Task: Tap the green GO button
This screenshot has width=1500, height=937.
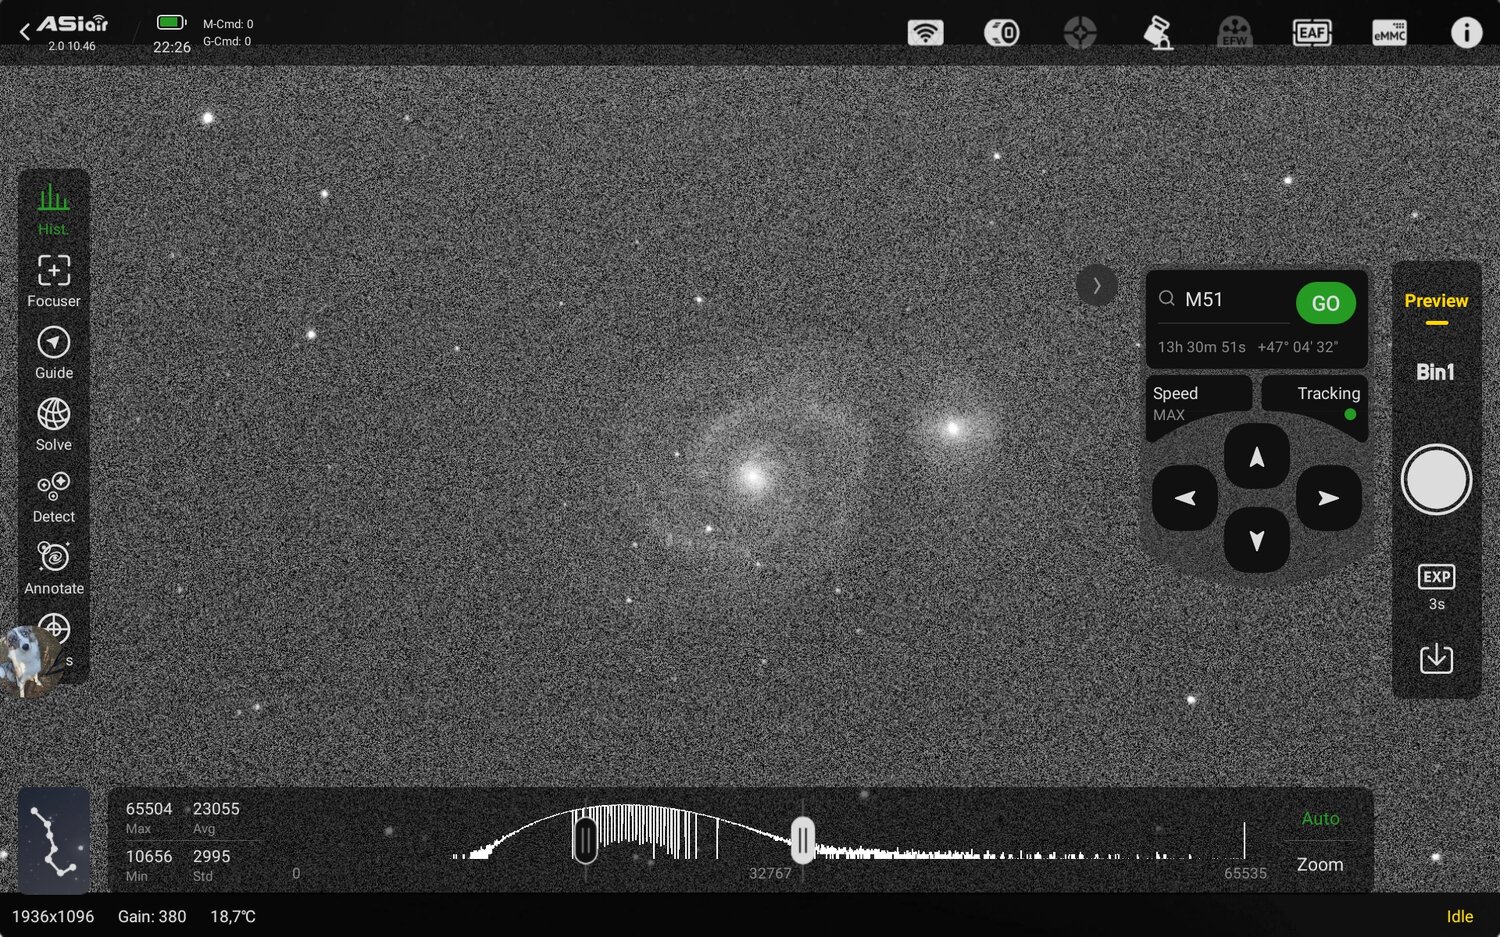Action: pyautogui.click(x=1326, y=303)
